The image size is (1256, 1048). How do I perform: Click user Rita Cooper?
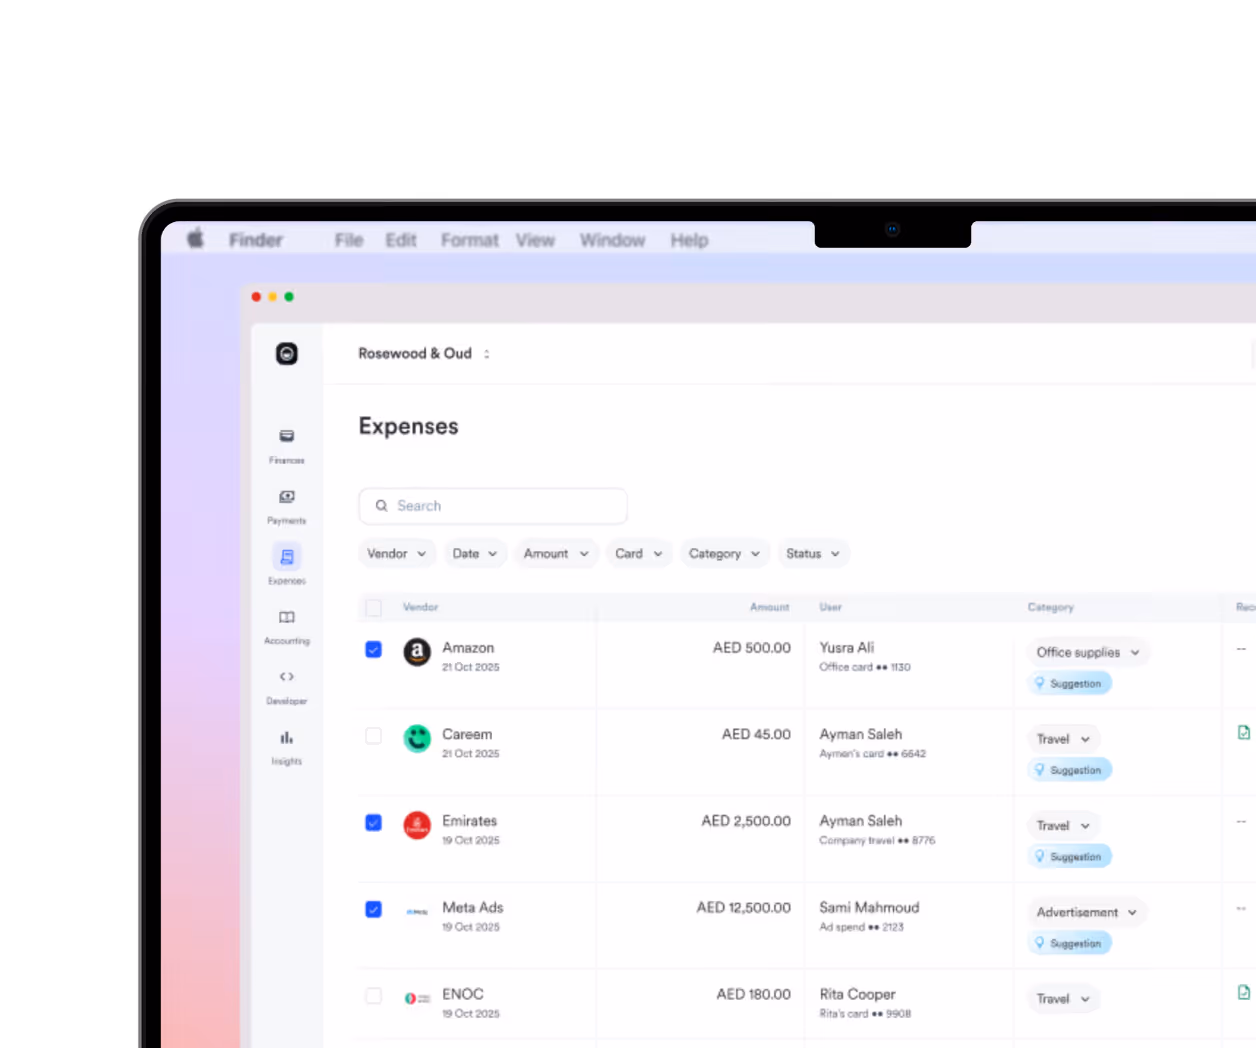click(857, 994)
